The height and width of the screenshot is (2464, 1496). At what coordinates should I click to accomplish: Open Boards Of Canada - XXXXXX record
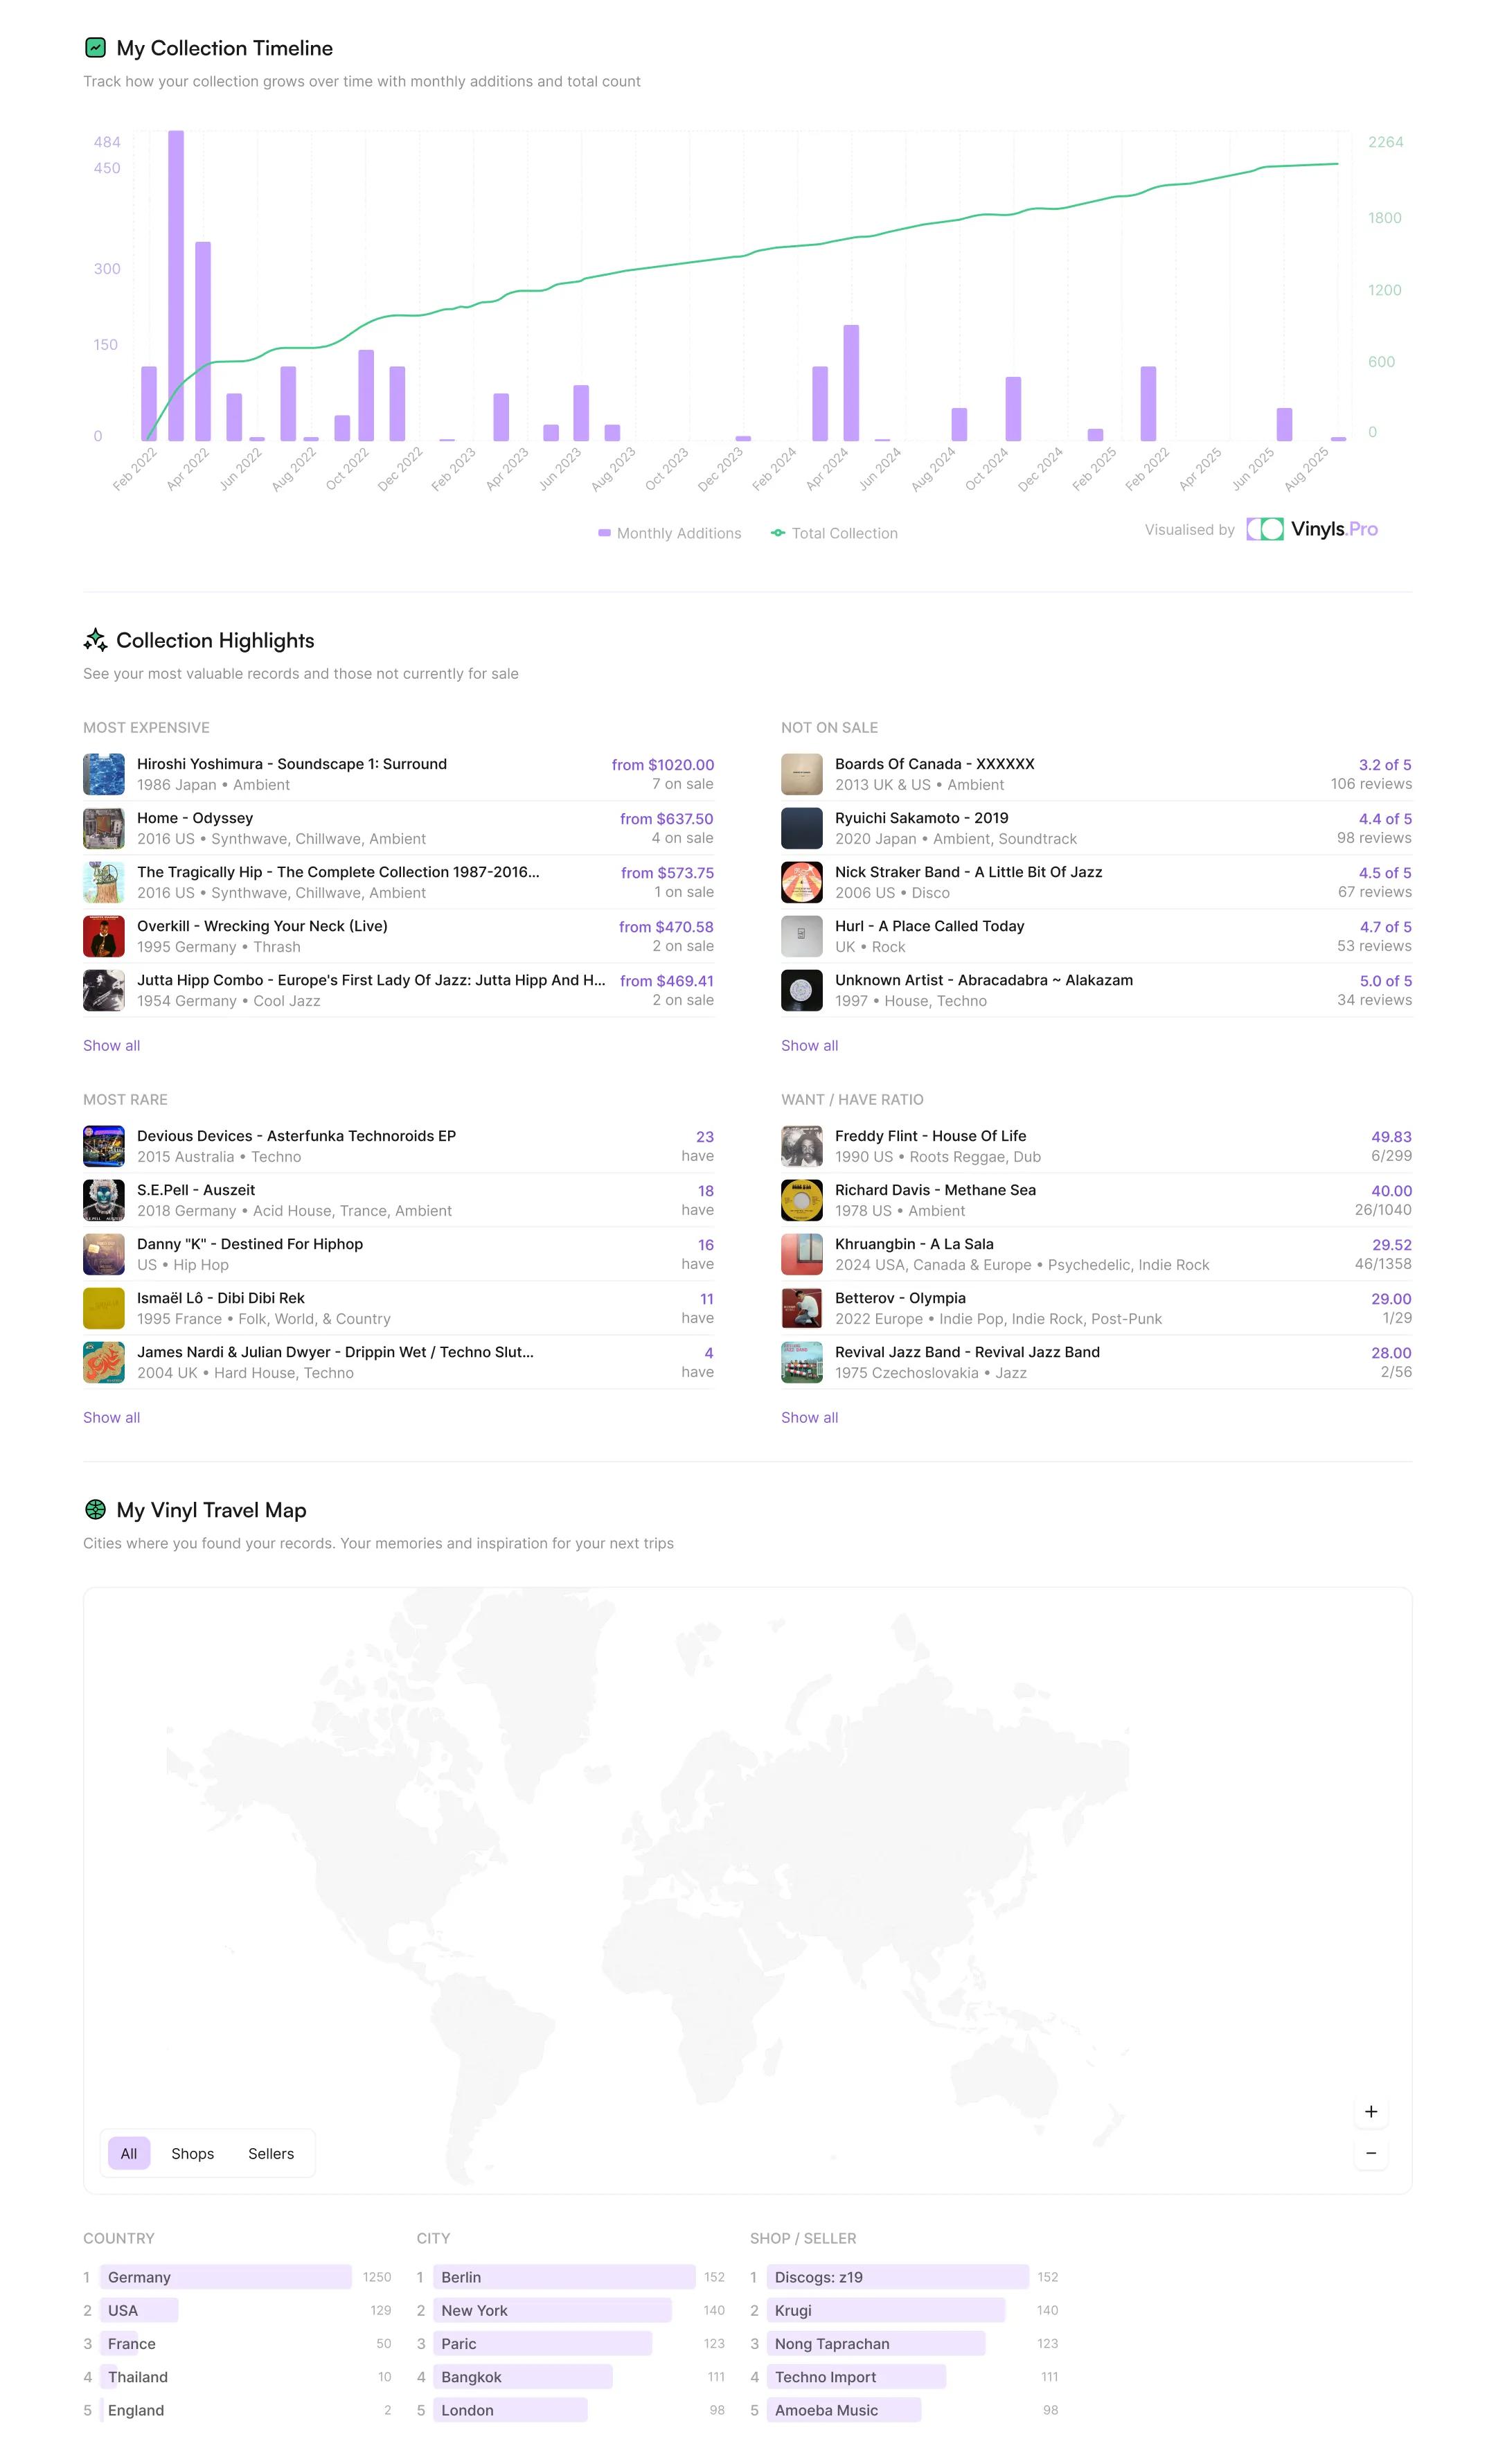click(x=934, y=764)
